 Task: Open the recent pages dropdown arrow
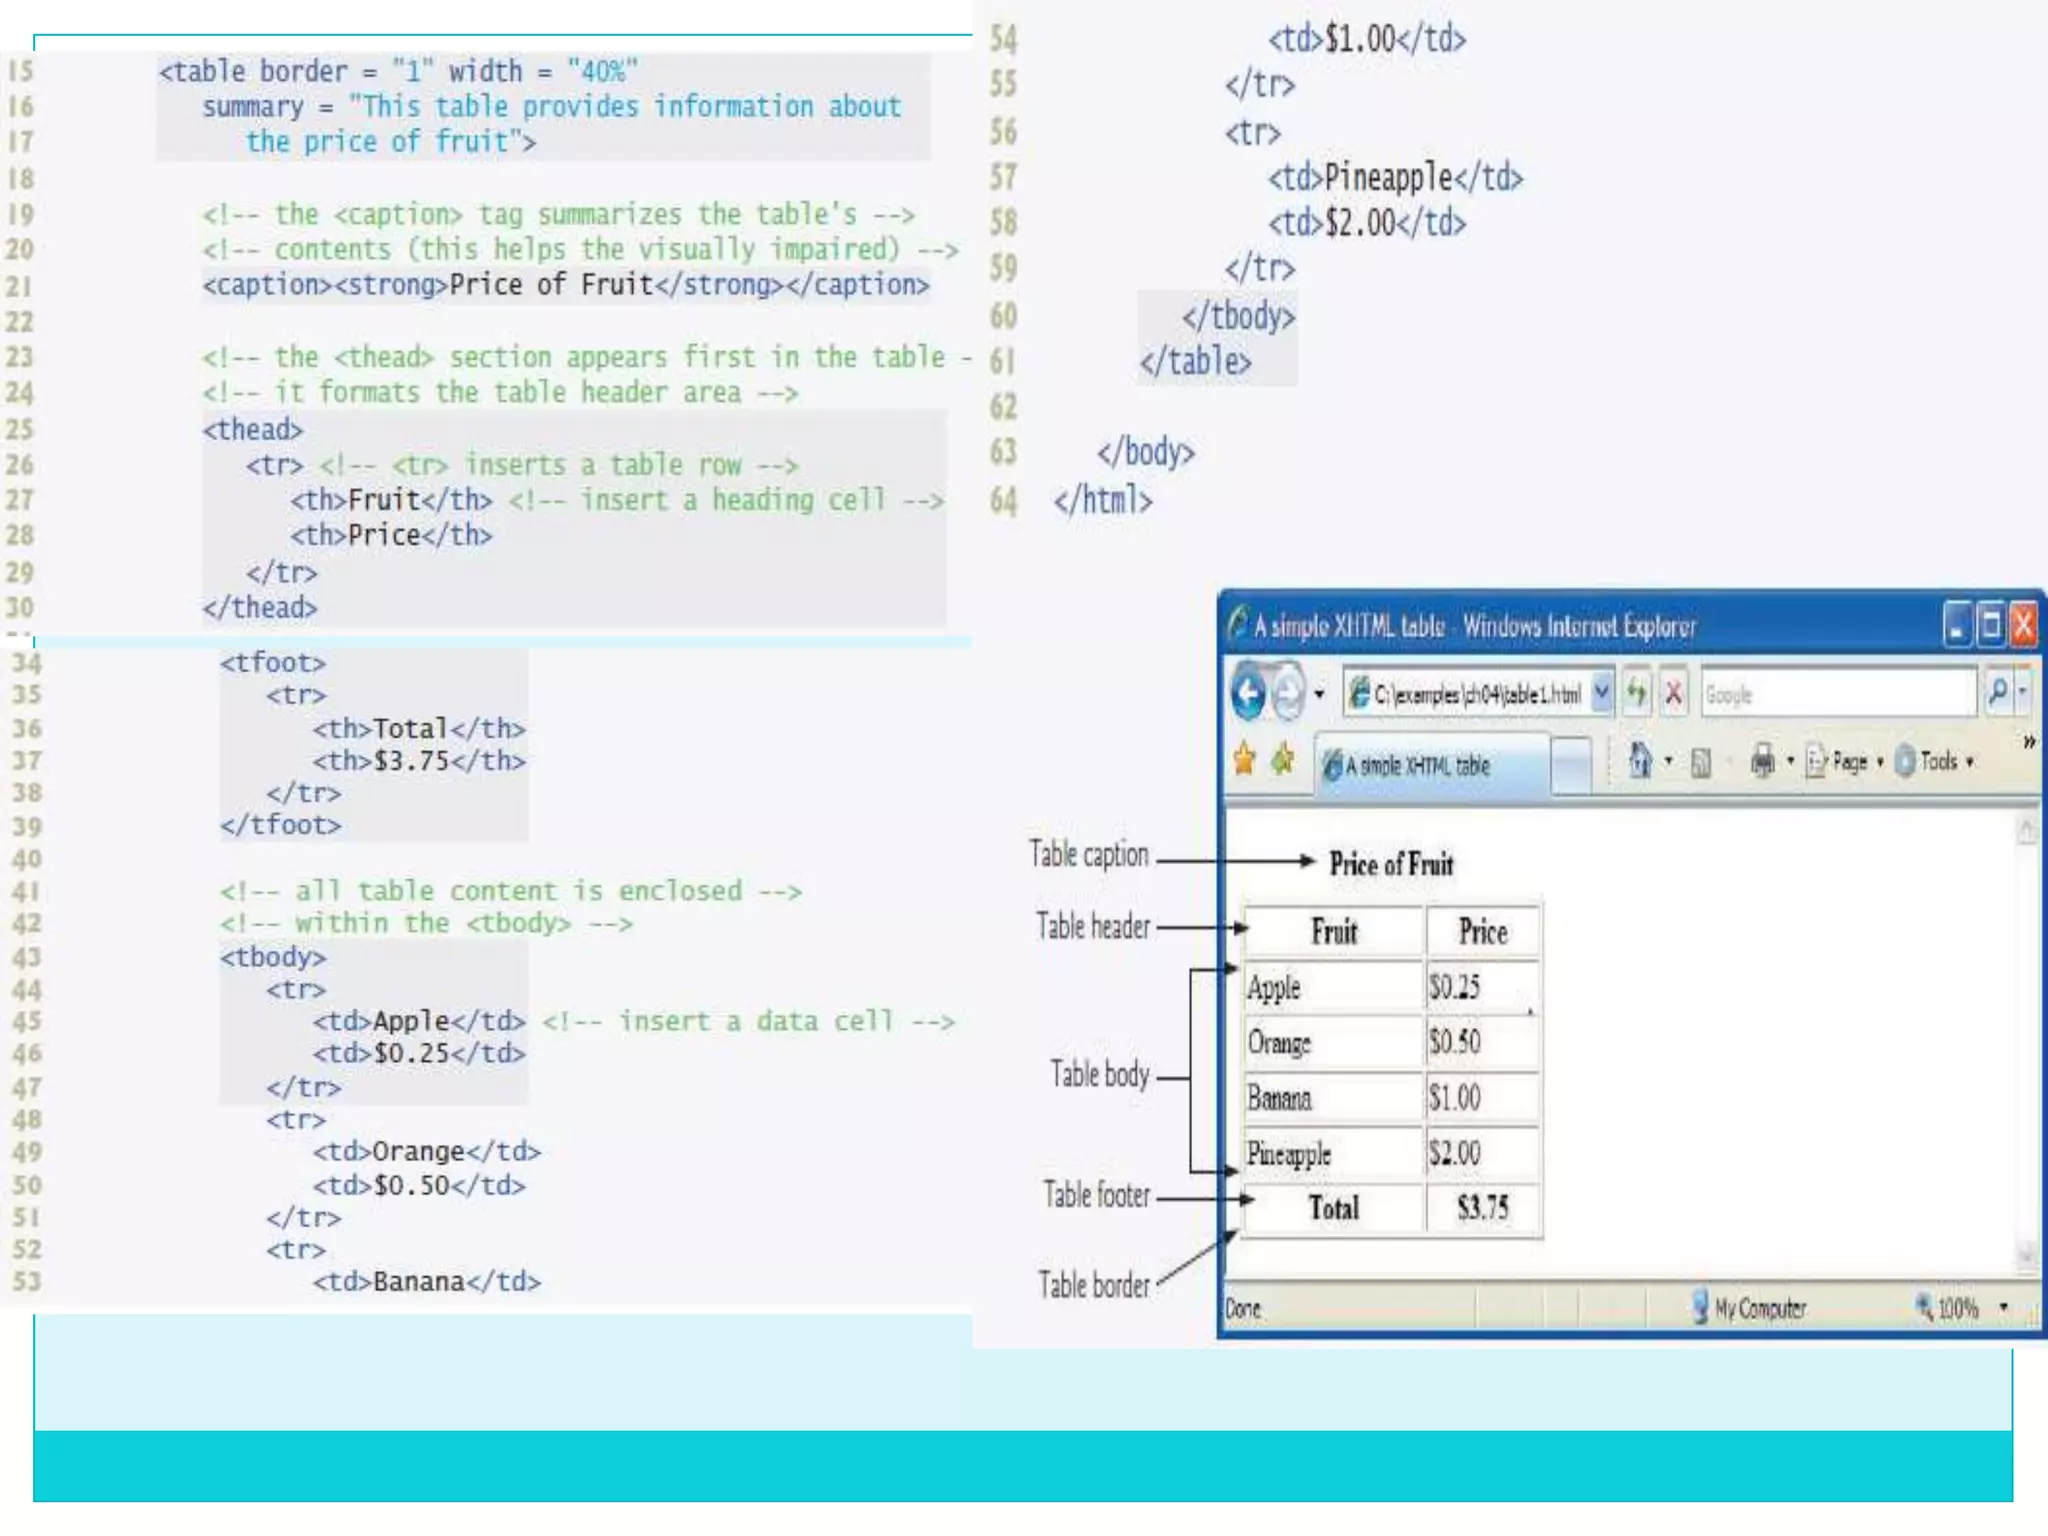tap(1320, 693)
